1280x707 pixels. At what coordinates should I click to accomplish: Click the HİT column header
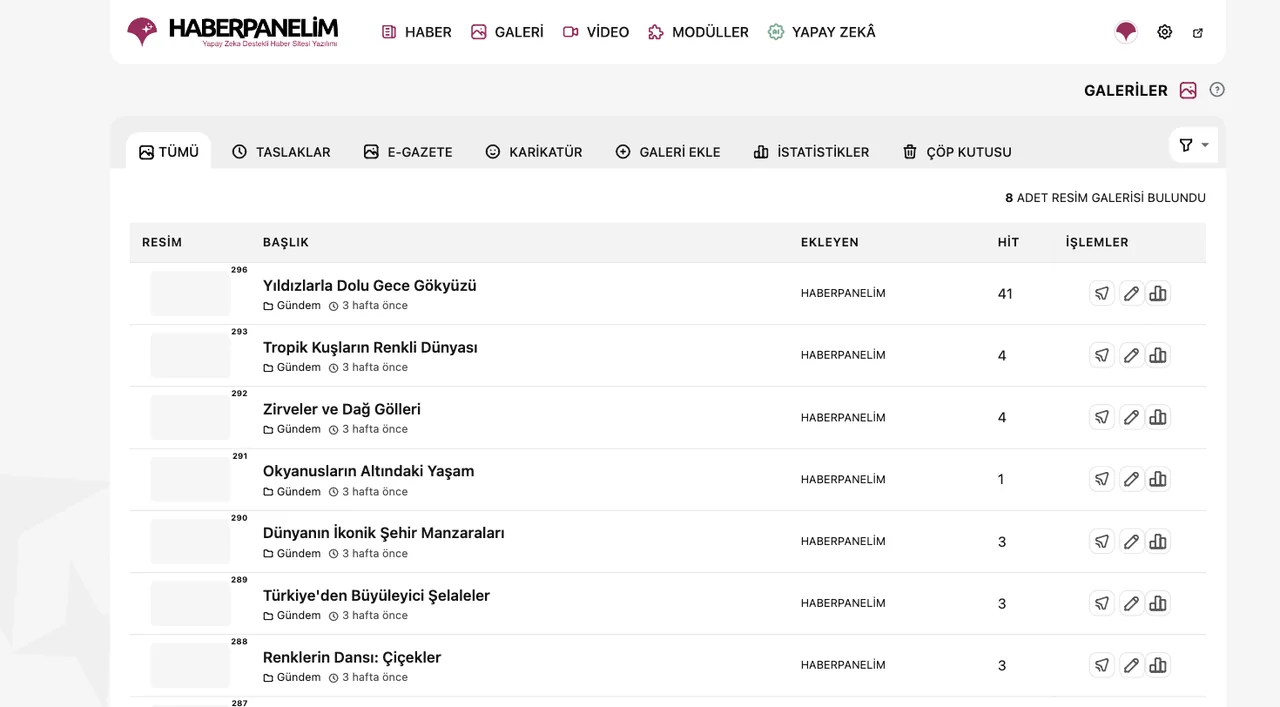(x=1008, y=242)
